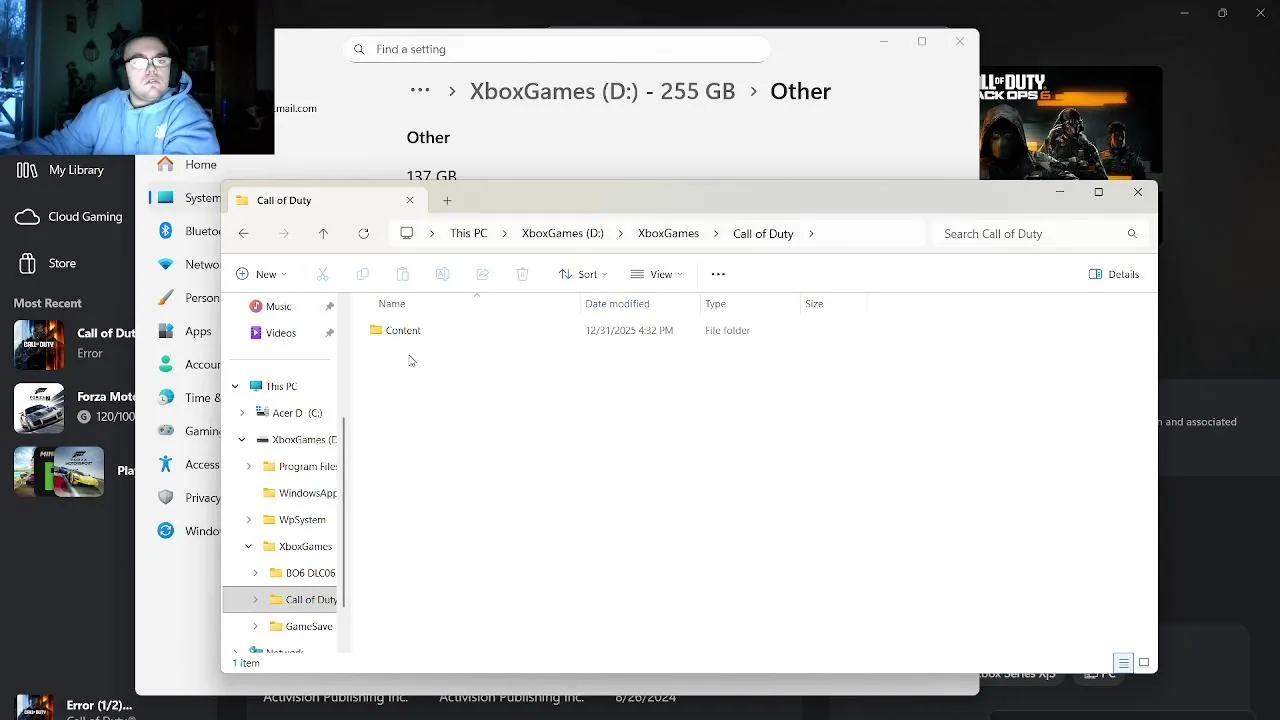Click the search magnifier in File Explorer

pos(1132,234)
